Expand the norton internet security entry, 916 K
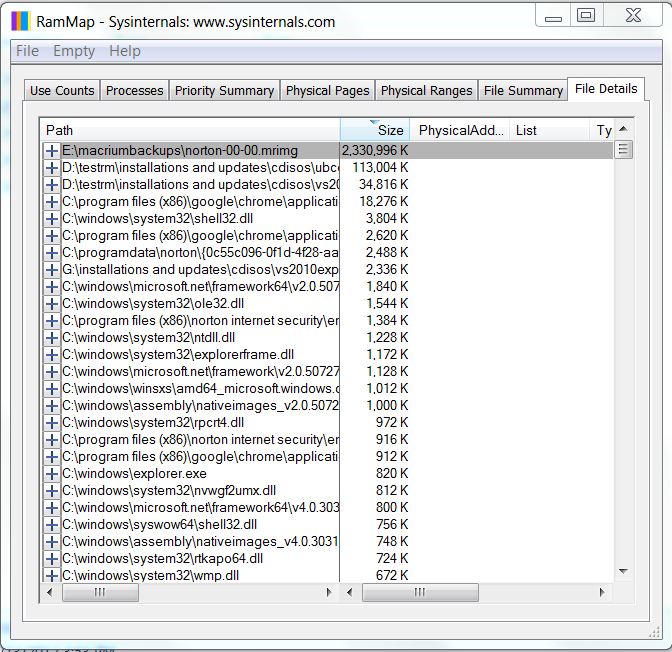This screenshot has height=652, width=672. point(52,440)
